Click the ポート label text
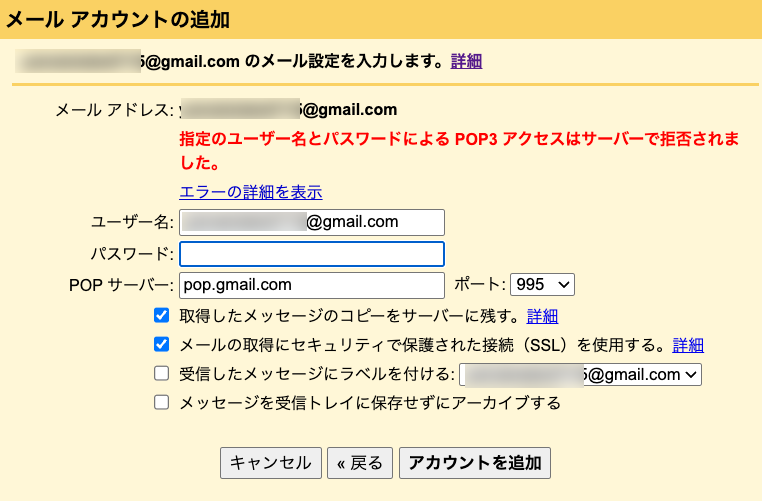Viewport: 762px width, 501px height. point(479,285)
